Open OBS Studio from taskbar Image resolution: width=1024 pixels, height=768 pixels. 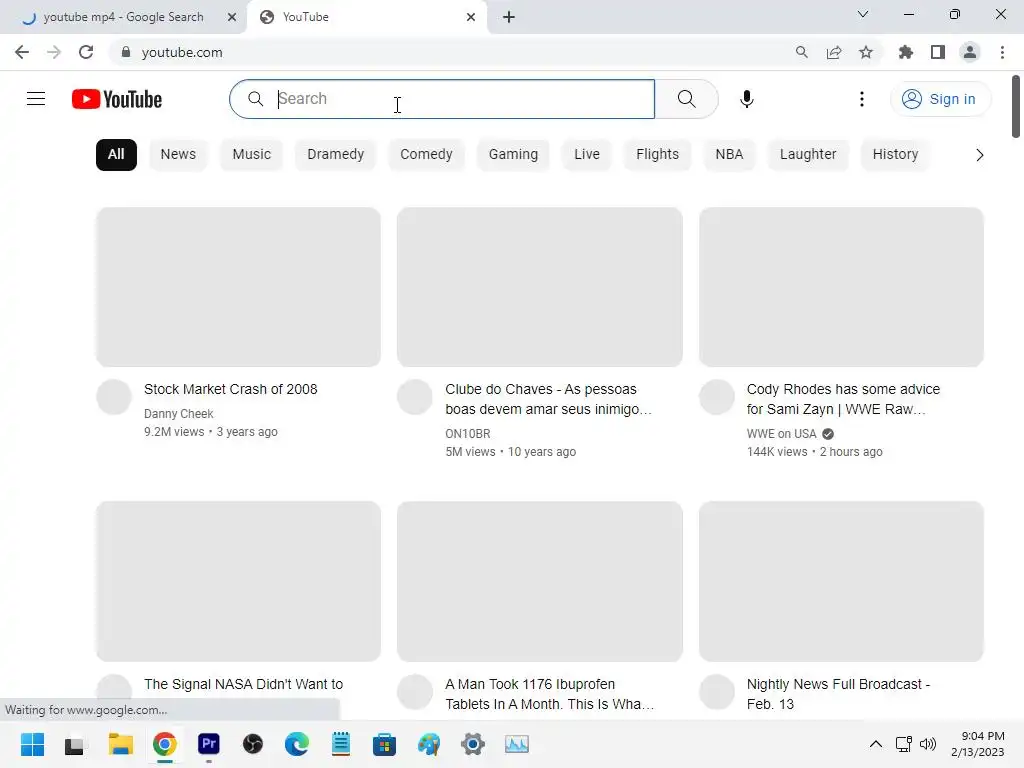pyautogui.click(x=253, y=744)
